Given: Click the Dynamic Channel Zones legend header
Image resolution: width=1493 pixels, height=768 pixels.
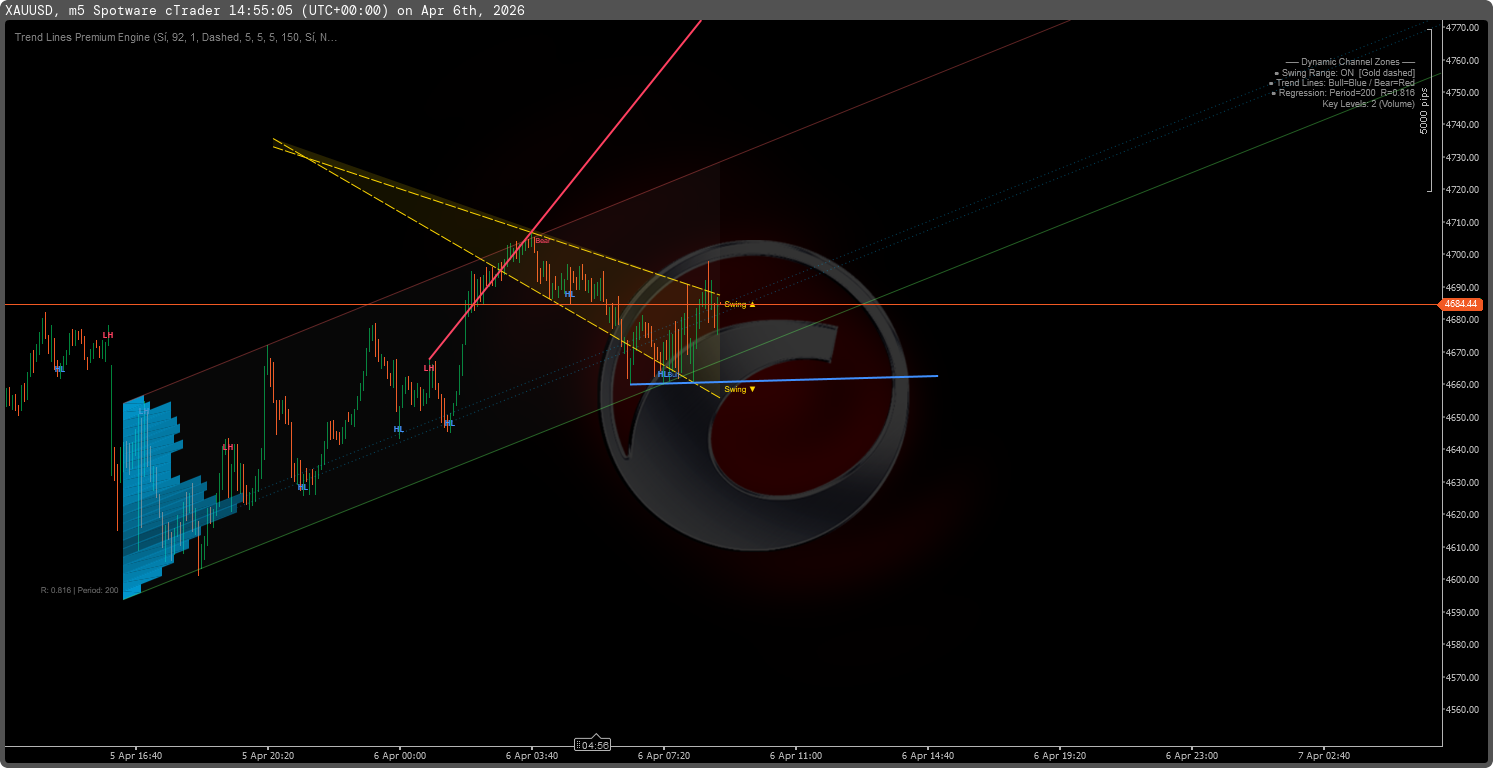Looking at the screenshot, I should click(x=1349, y=62).
